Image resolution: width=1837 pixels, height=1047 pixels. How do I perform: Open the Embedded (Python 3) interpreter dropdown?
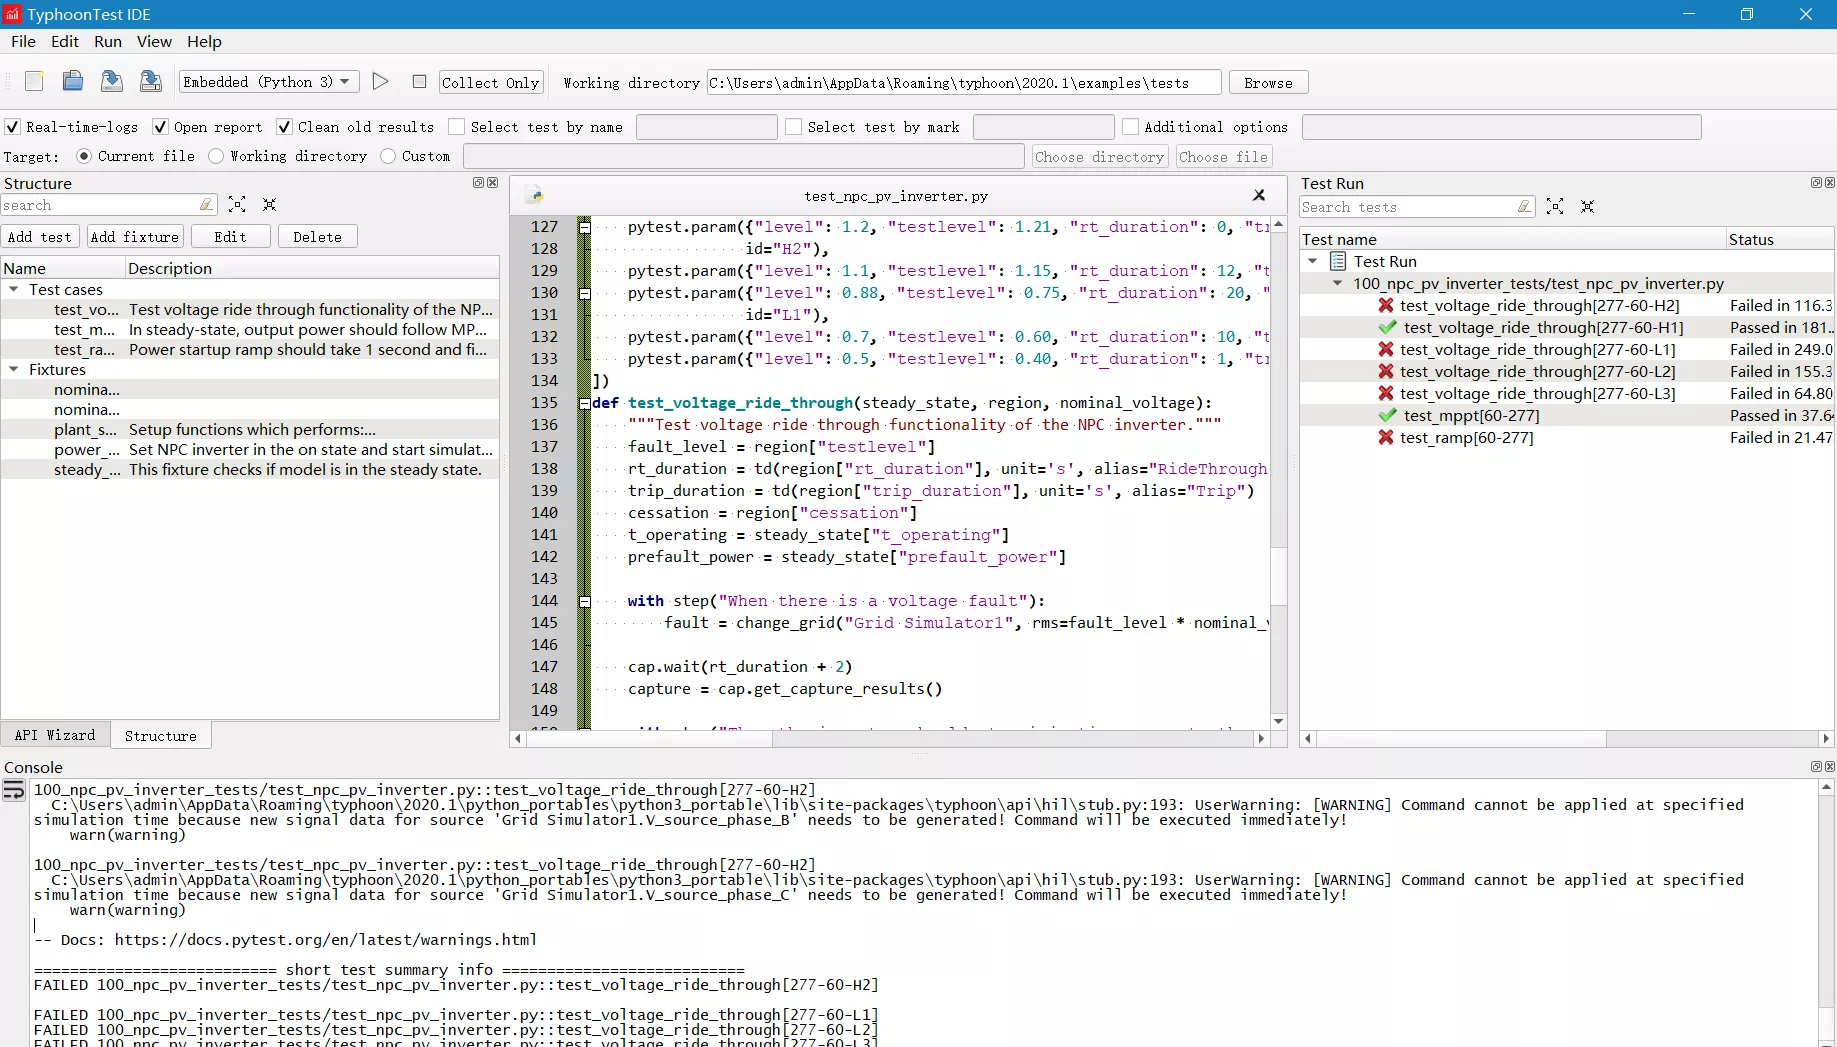pyautogui.click(x=268, y=82)
